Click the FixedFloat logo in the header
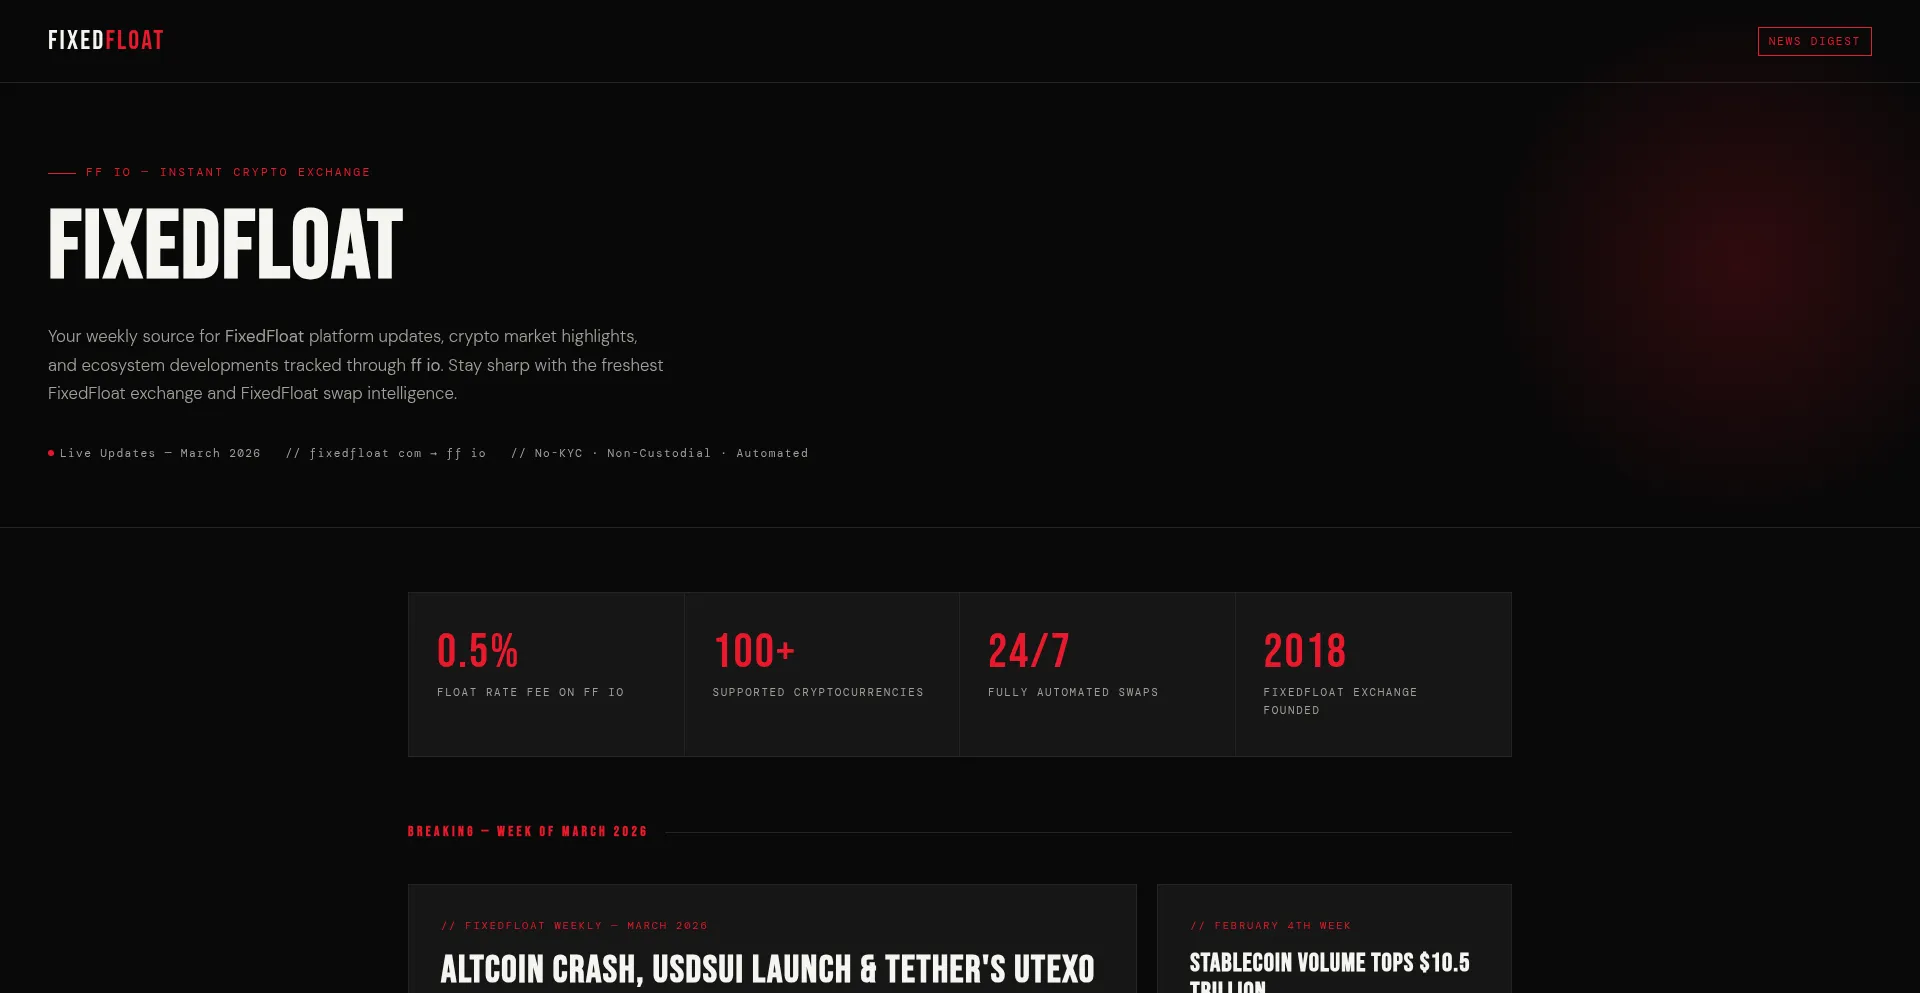1920x993 pixels. [106, 40]
